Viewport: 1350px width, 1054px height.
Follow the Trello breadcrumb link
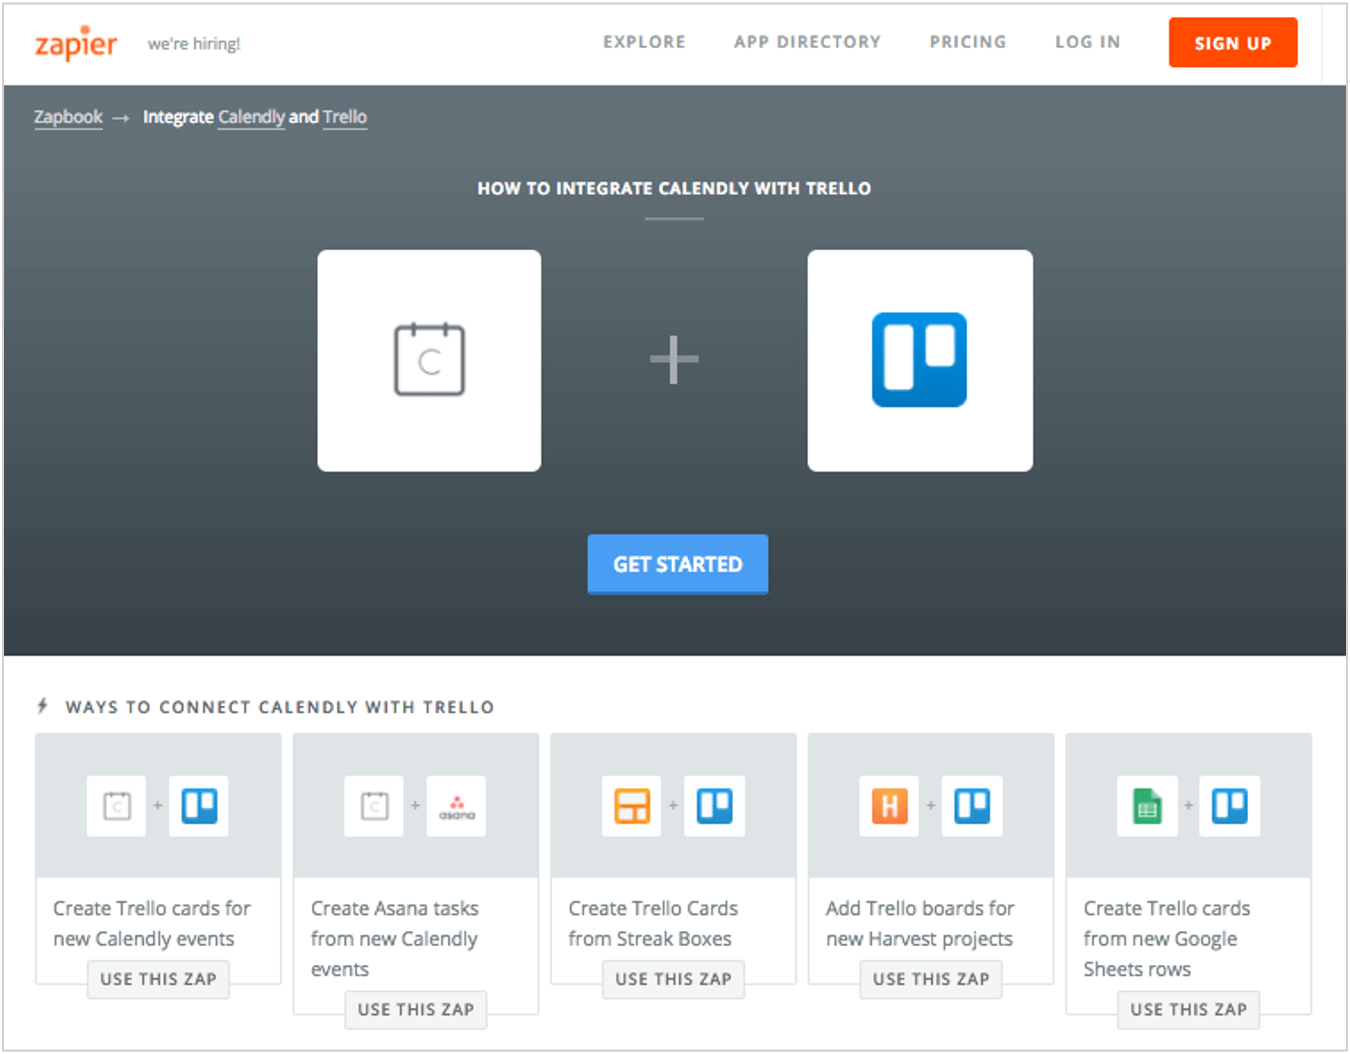pos(345,117)
